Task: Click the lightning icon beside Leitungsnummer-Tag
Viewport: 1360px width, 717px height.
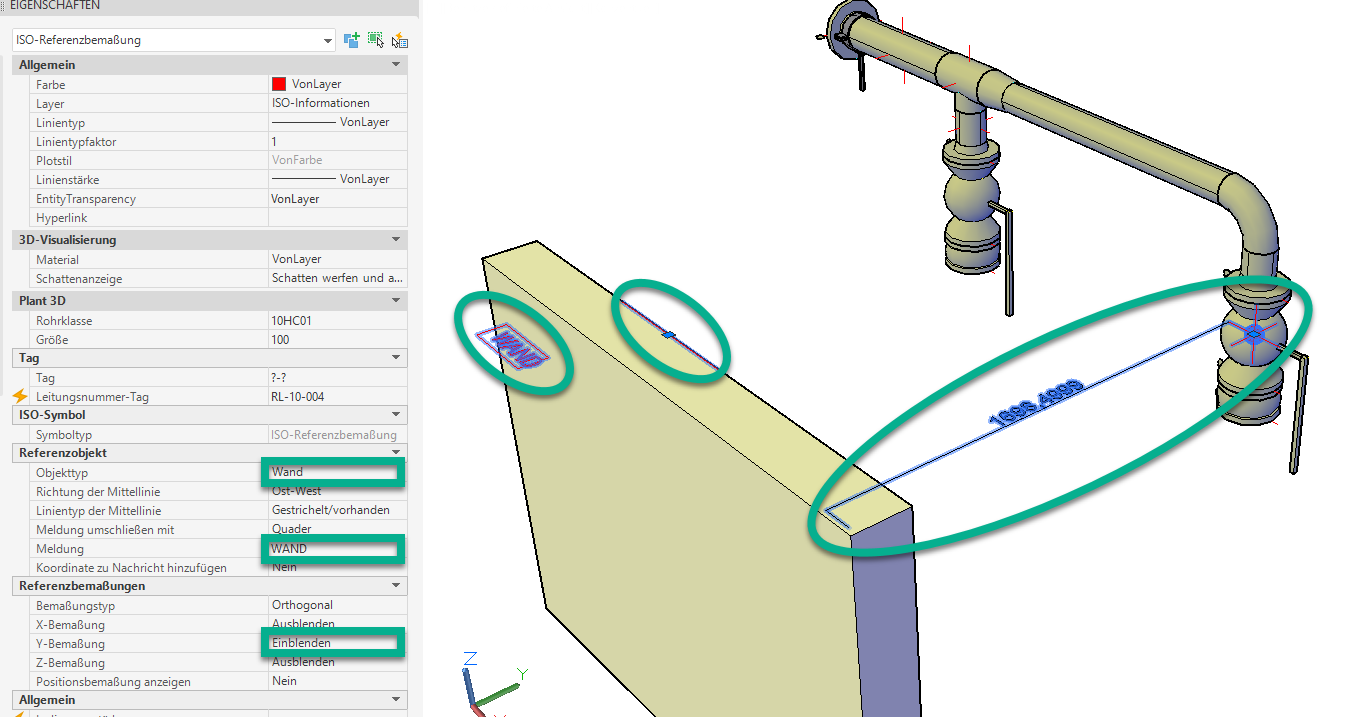Action: coord(21,397)
